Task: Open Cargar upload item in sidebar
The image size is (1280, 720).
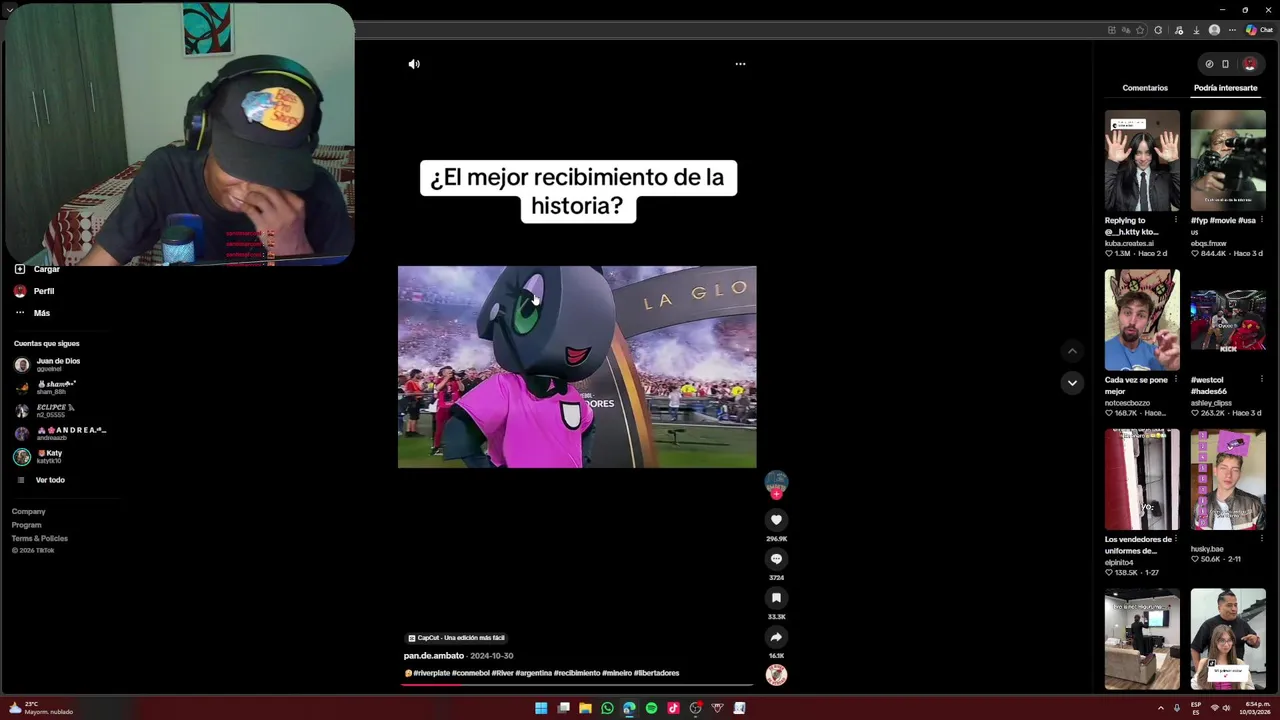Action: pos(37,269)
